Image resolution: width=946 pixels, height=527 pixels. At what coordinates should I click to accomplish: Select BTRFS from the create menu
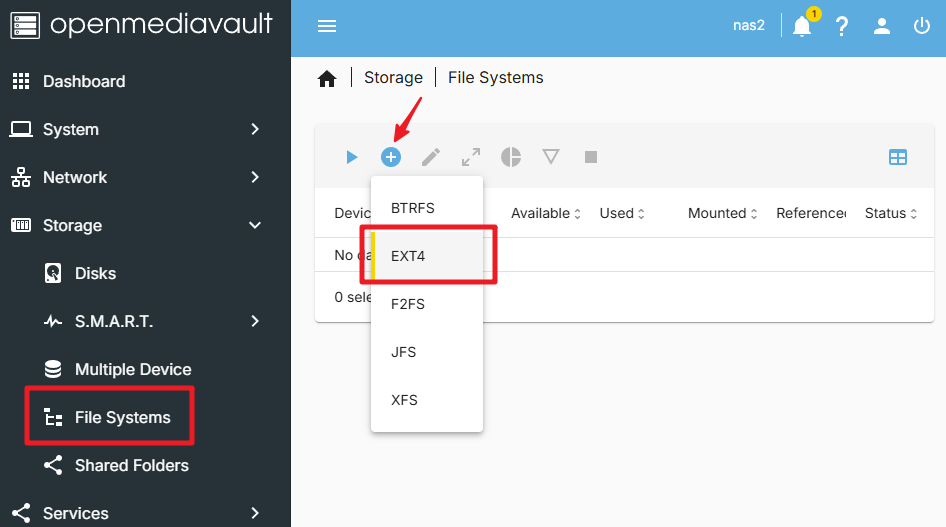click(427, 208)
